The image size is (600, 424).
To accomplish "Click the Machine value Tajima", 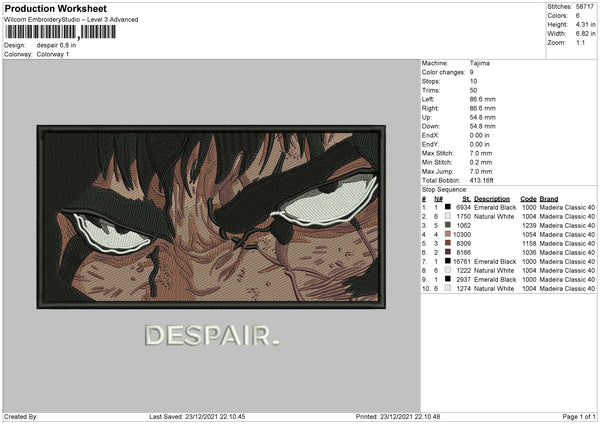I will click(x=479, y=63).
